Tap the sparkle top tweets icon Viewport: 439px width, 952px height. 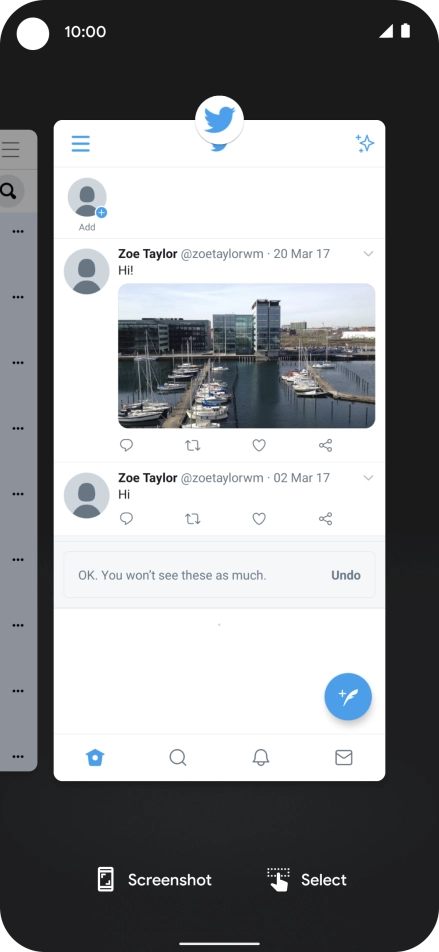coord(364,143)
